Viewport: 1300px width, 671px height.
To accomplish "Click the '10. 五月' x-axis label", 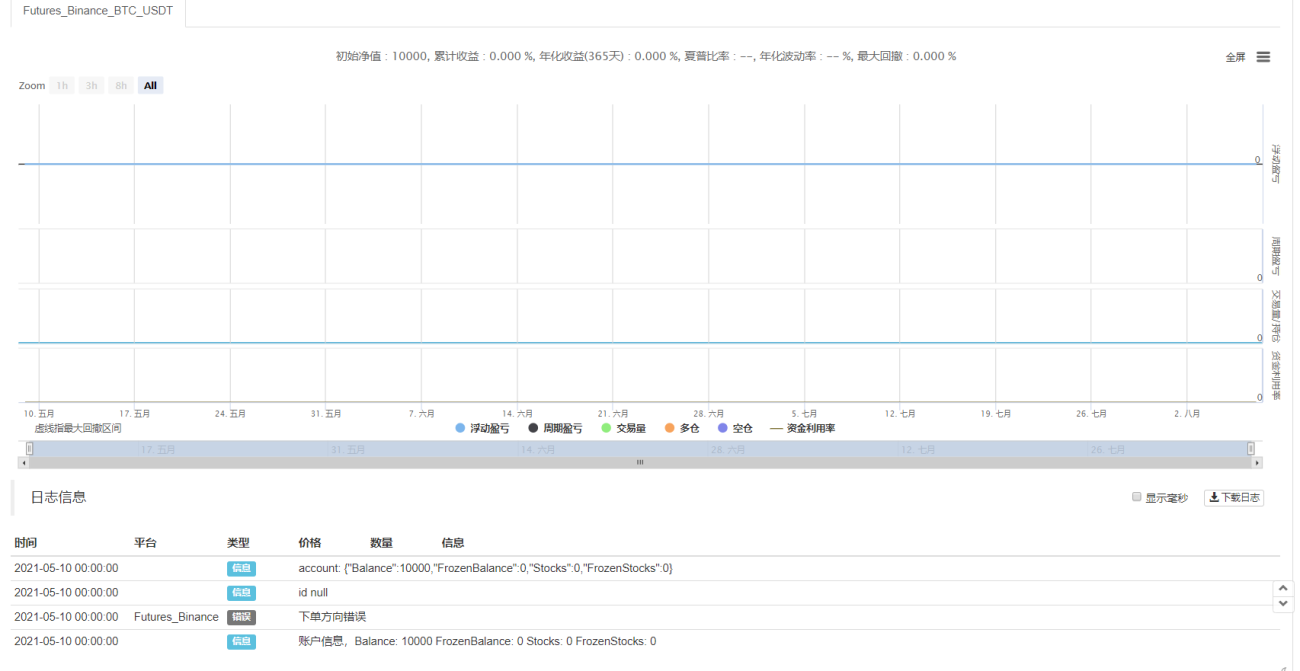I will [39, 413].
